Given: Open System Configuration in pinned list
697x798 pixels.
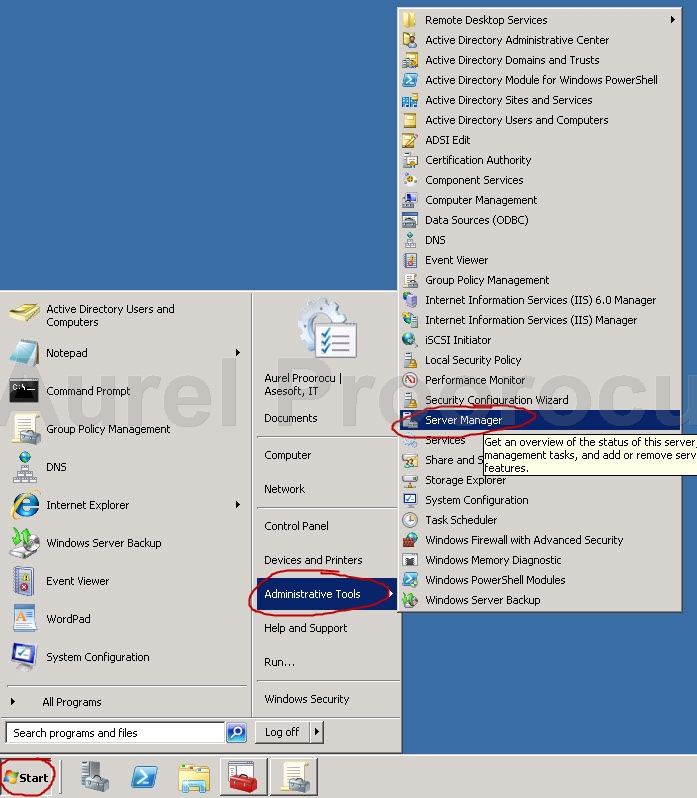Looking at the screenshot, I should pos(125,657).
